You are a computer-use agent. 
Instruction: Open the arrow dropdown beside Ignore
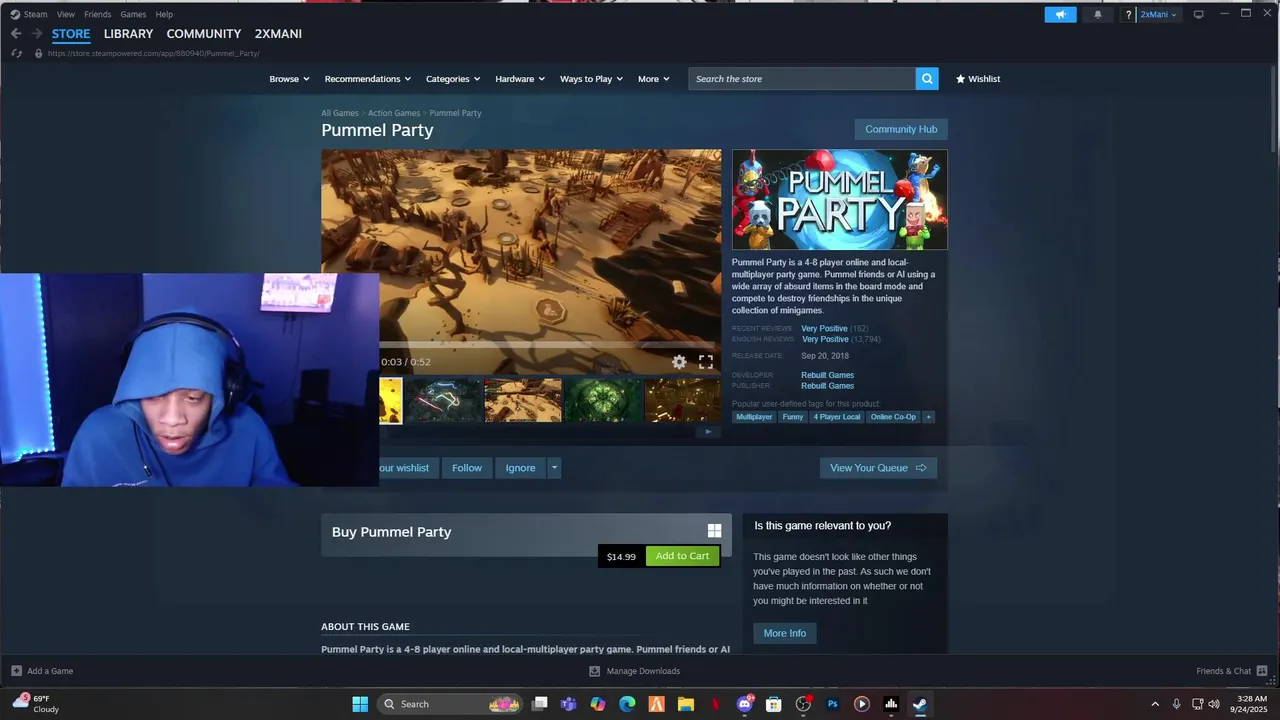(x=554, y=468)
